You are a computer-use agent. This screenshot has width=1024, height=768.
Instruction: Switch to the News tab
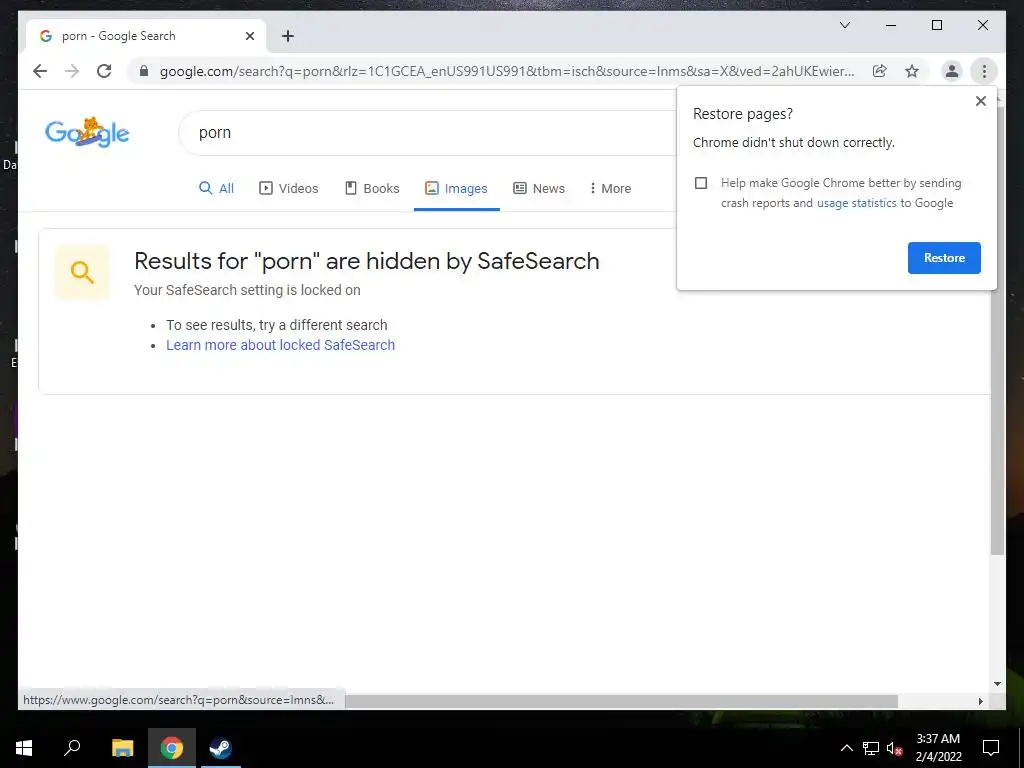click(x=539, y=188)
